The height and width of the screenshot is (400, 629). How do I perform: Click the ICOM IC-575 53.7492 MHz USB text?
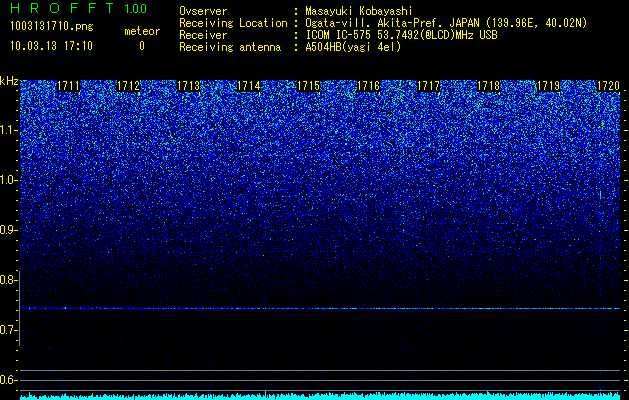coord(401,35)
